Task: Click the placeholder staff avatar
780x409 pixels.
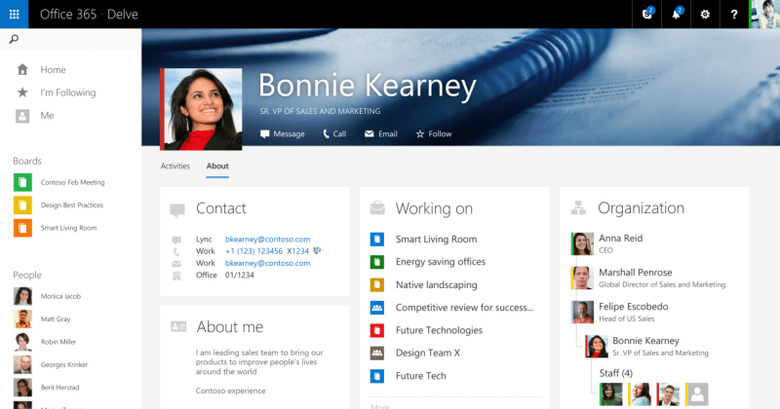Action: point(697,394)
